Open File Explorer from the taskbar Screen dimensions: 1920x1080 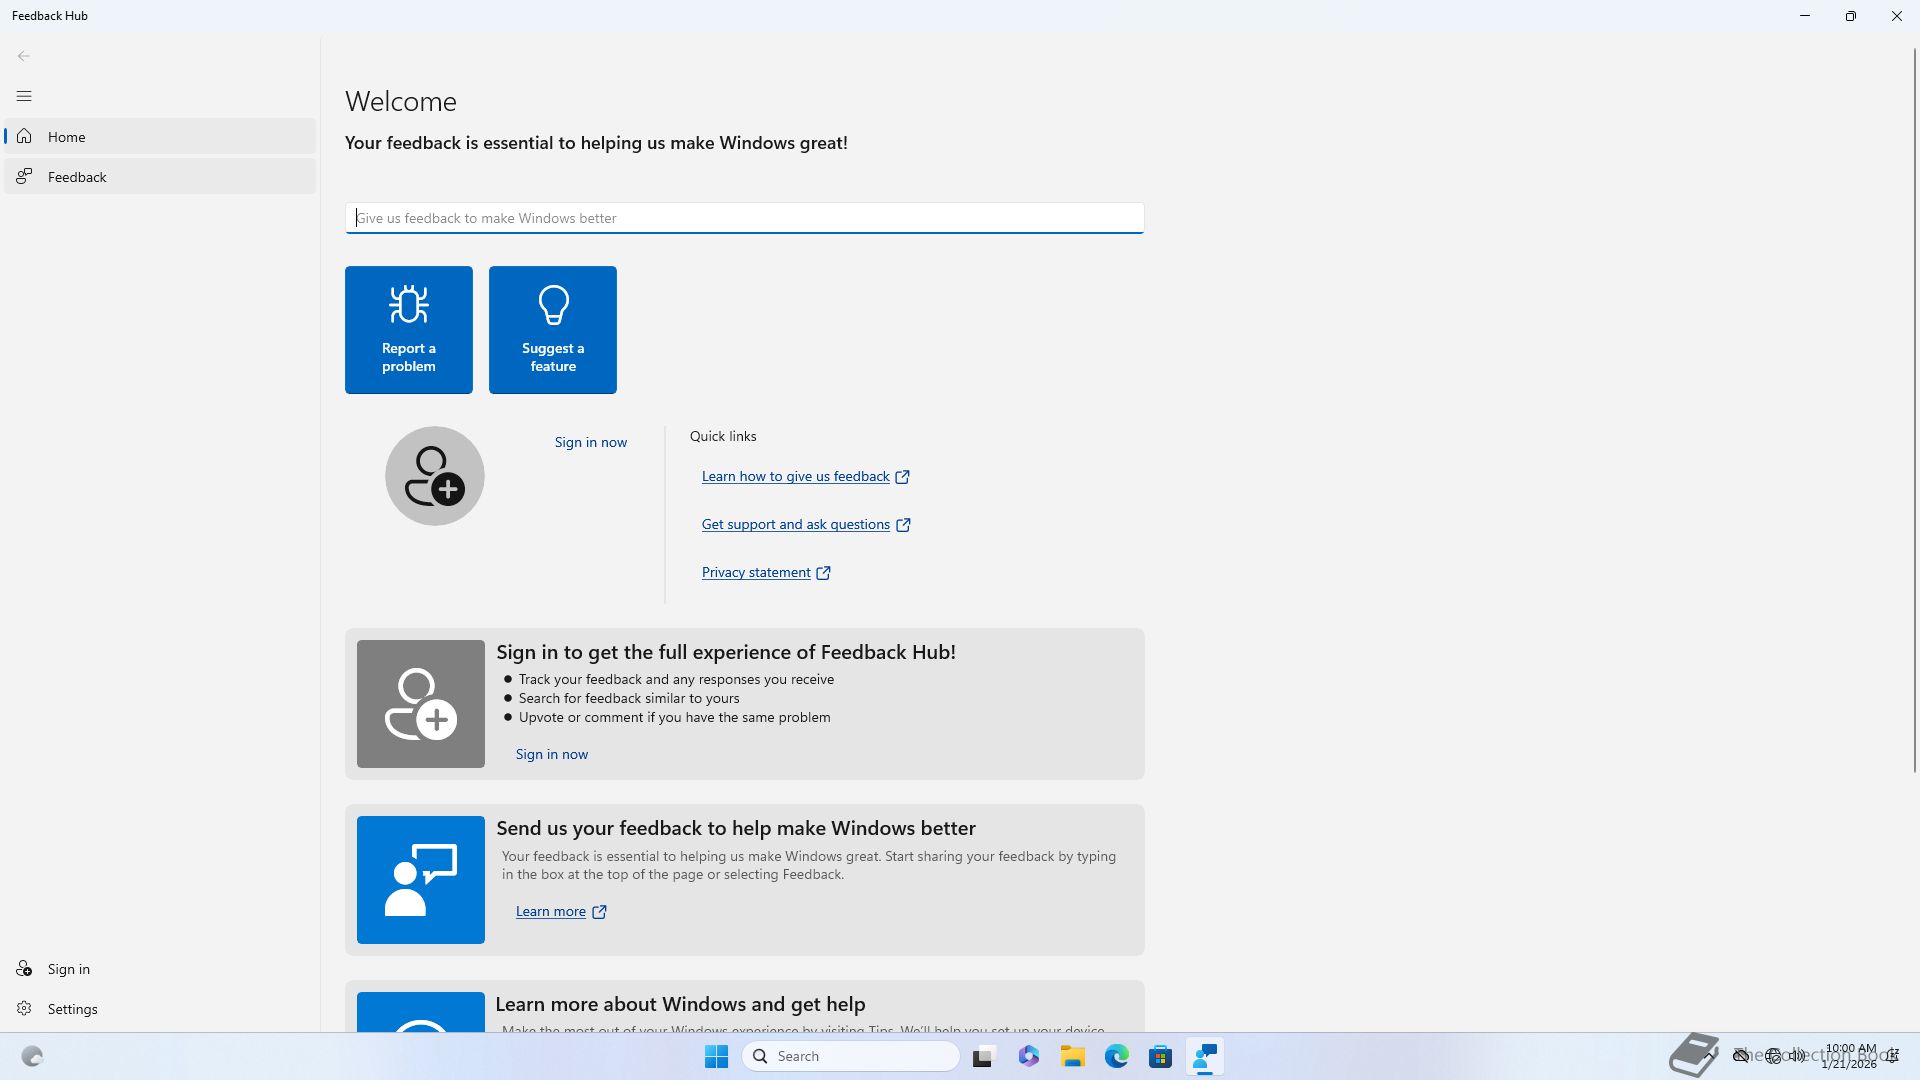(x=1072, y=1056)
